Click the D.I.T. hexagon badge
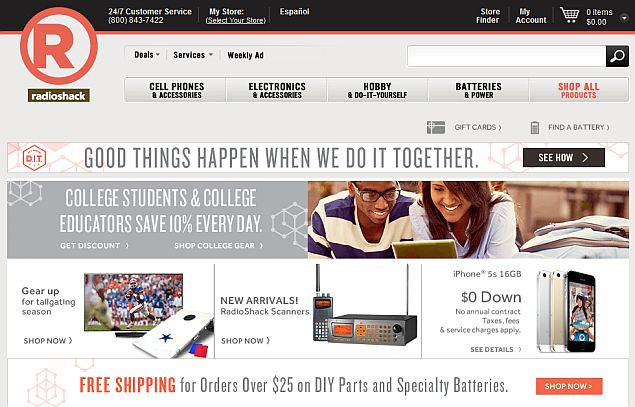 34,158
